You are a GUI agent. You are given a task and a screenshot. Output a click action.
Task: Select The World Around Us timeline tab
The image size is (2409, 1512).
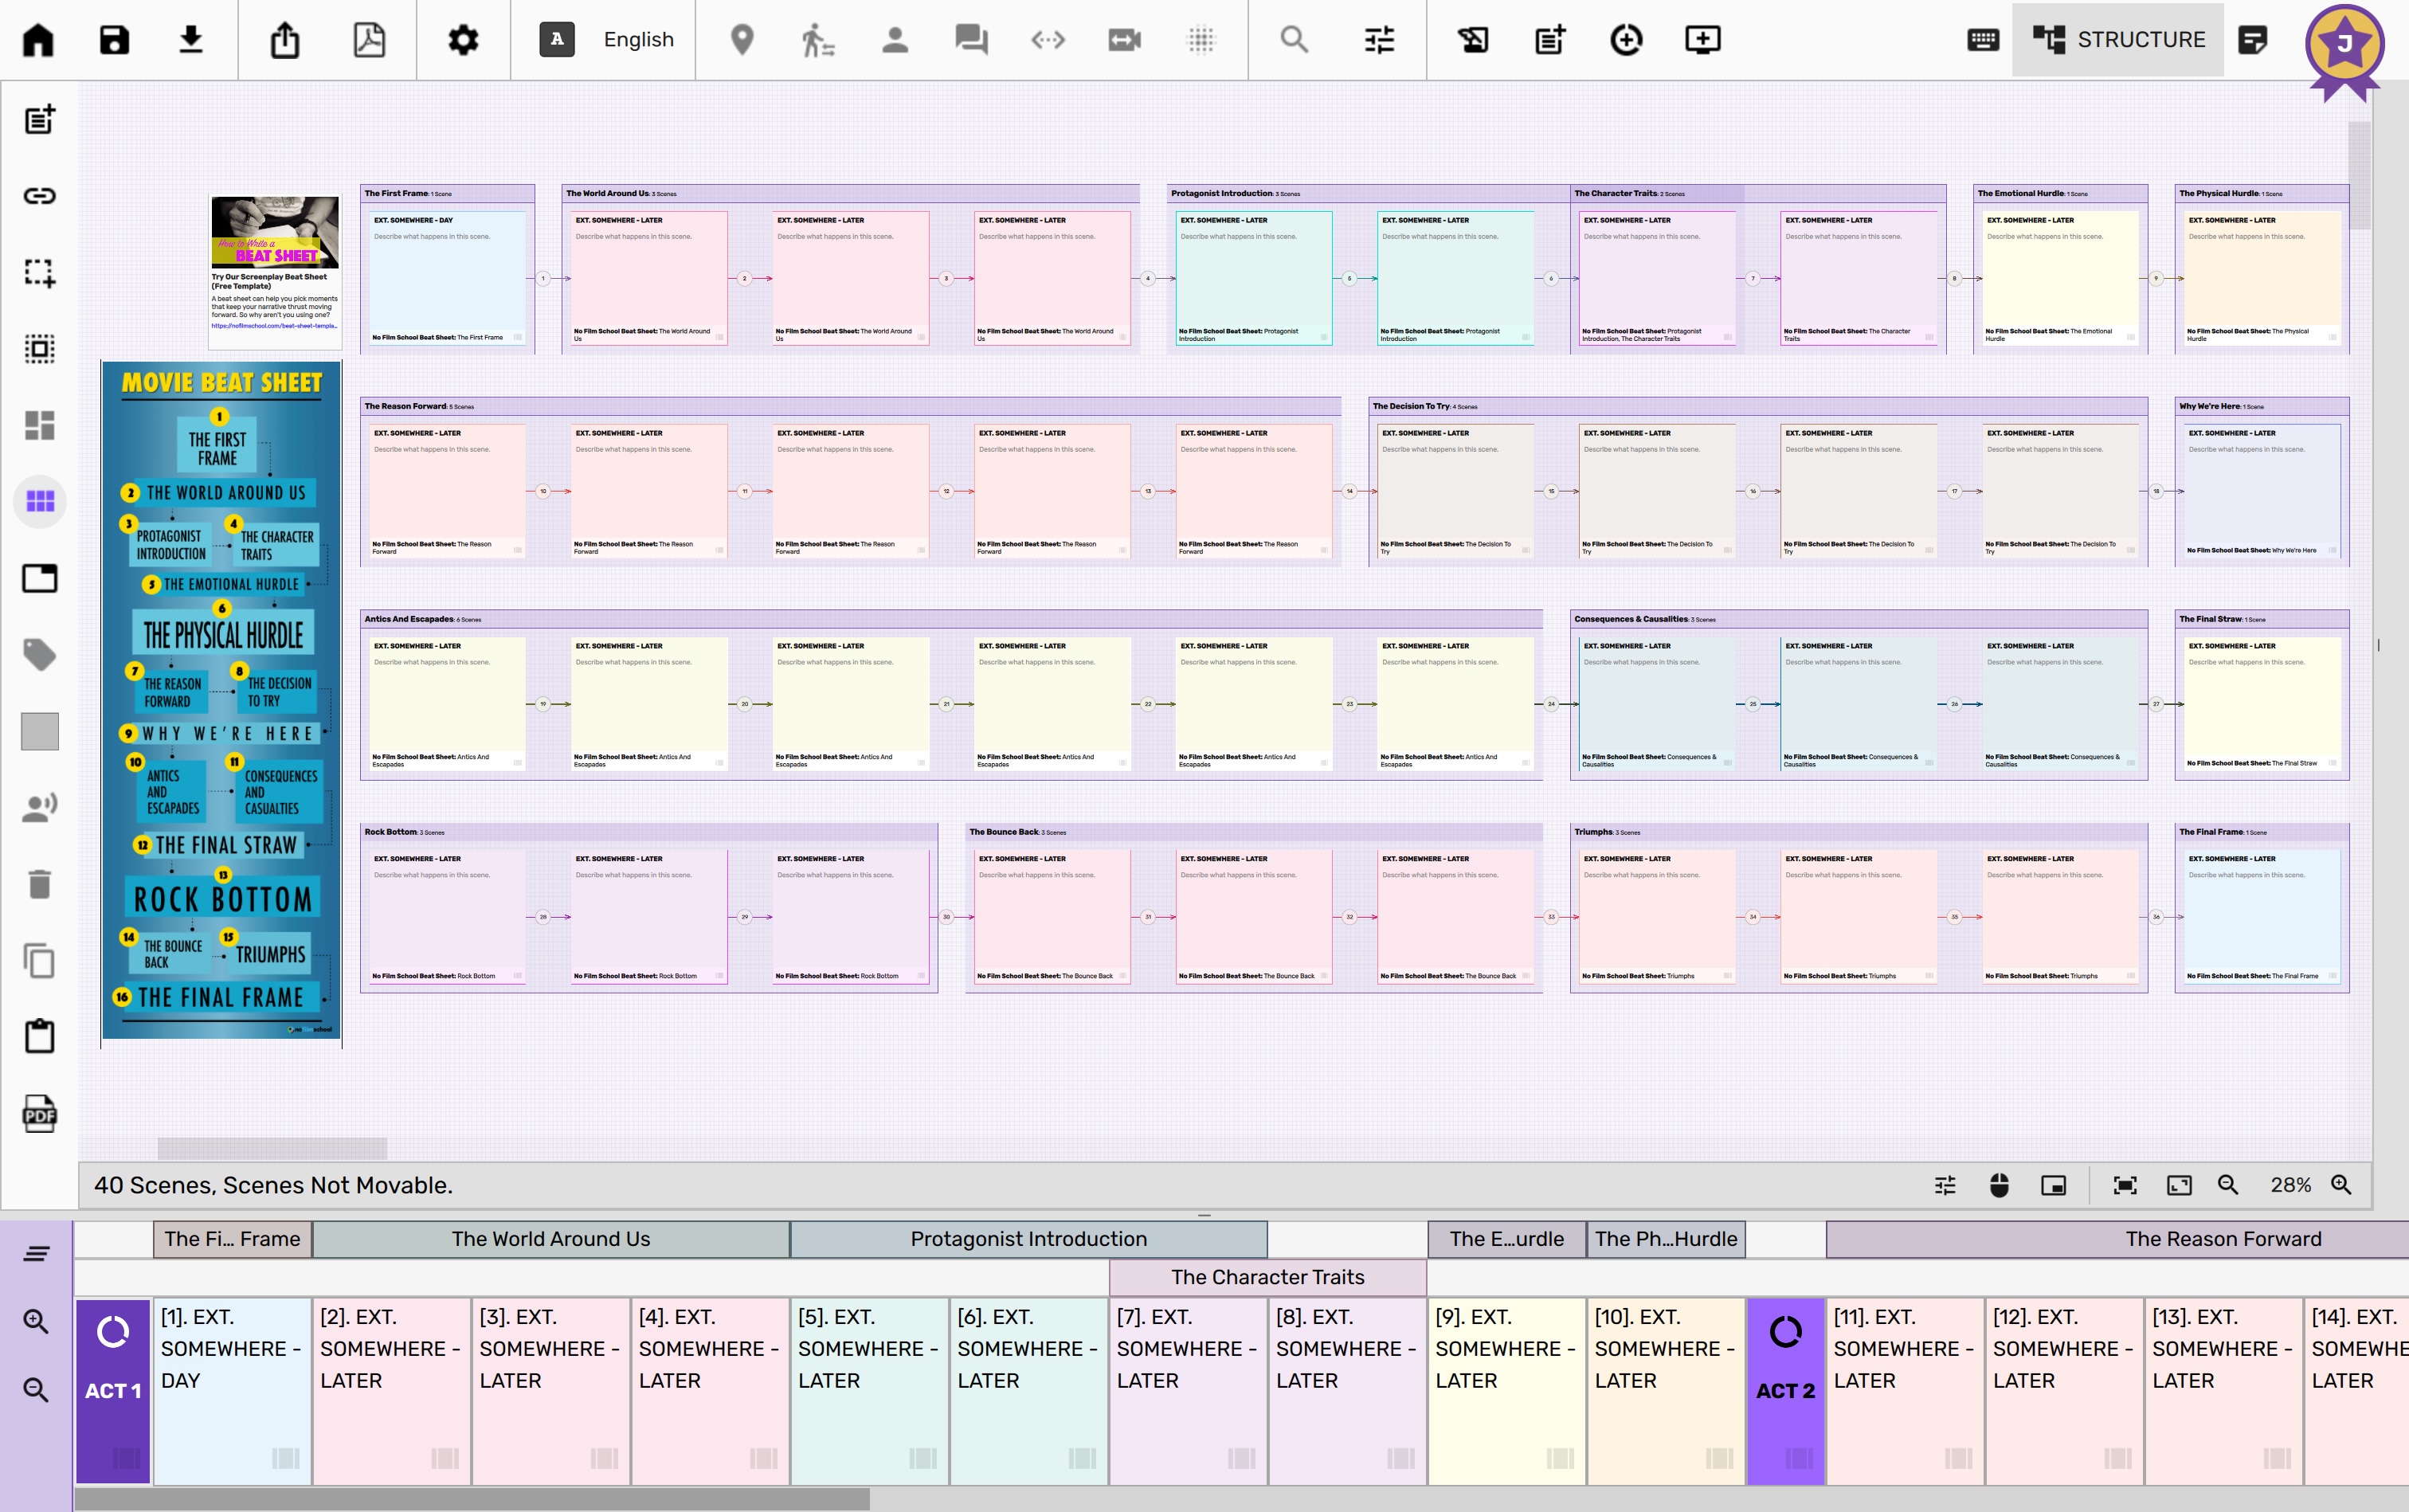pyautogui.click(x=550, y=1239)
